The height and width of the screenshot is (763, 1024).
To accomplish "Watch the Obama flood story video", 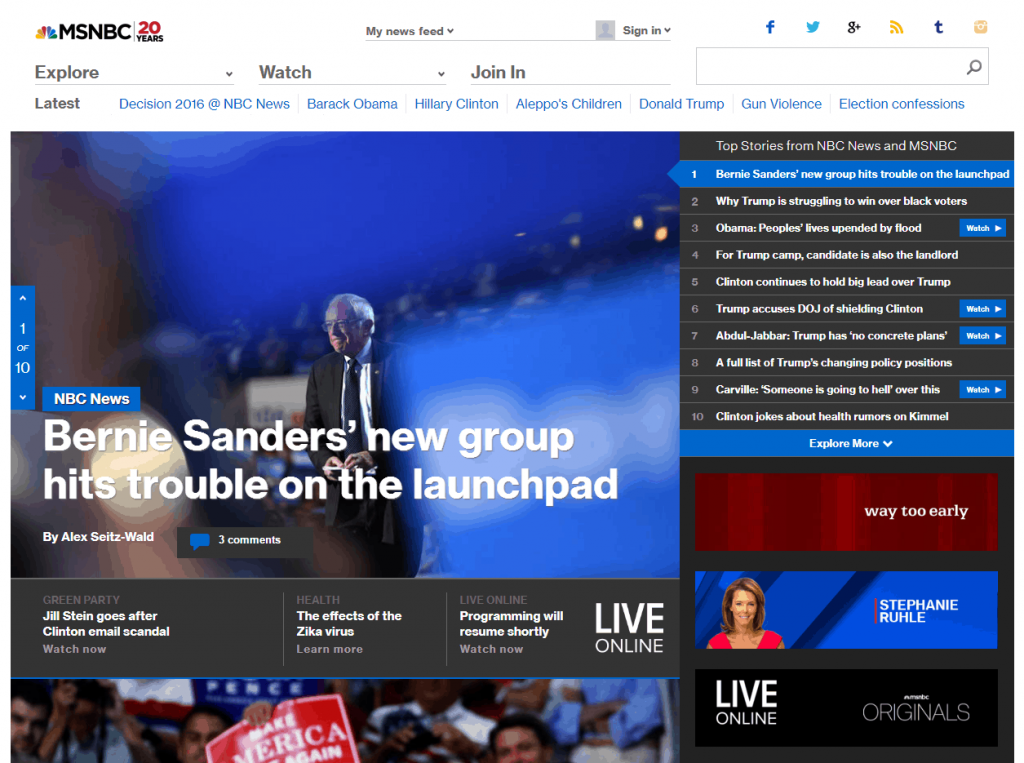I will (x=982, y=228).
